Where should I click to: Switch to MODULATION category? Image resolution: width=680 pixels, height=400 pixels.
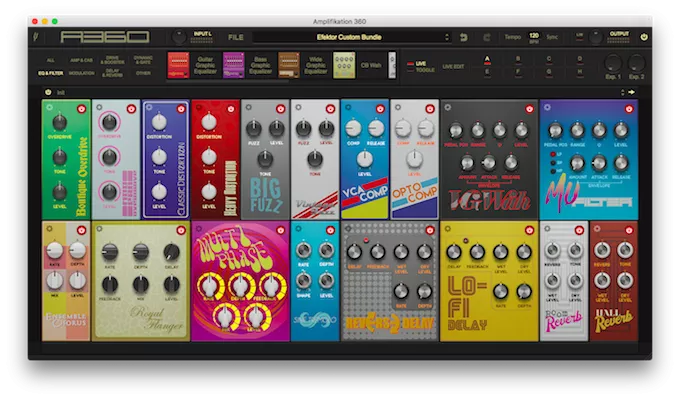pos(82,73)
